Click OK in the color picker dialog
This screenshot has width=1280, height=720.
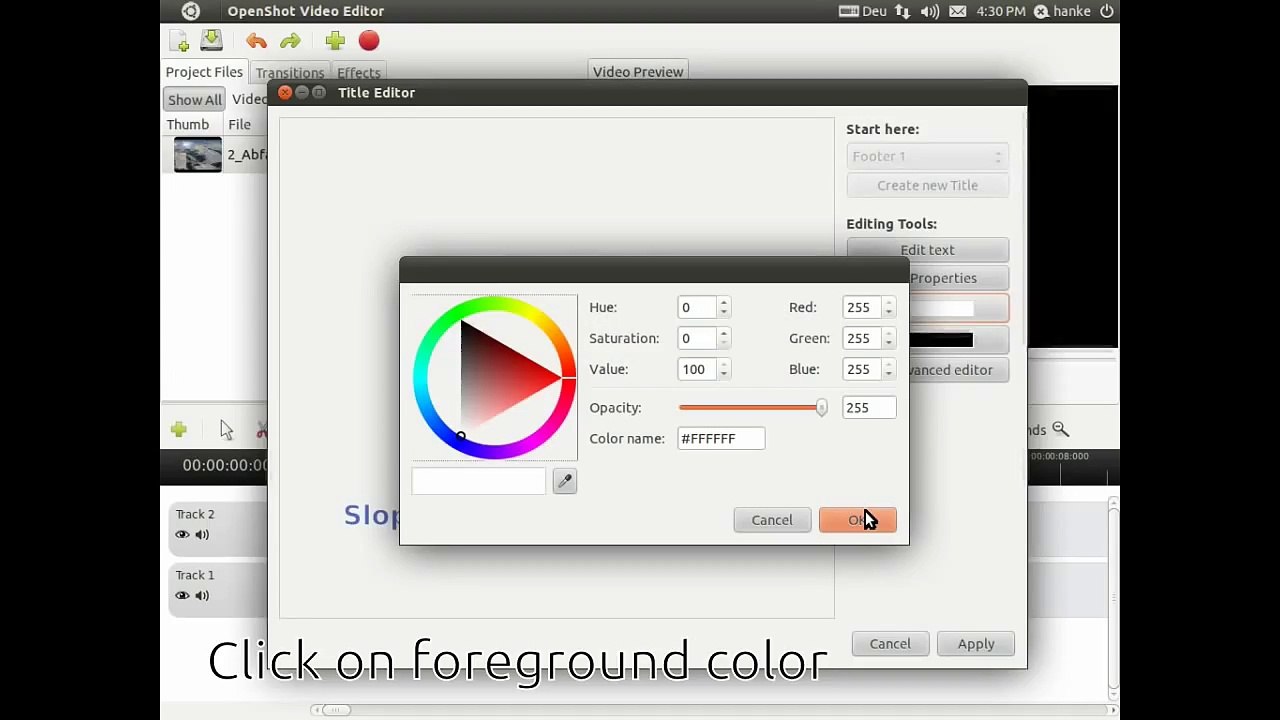pos(857,520)
